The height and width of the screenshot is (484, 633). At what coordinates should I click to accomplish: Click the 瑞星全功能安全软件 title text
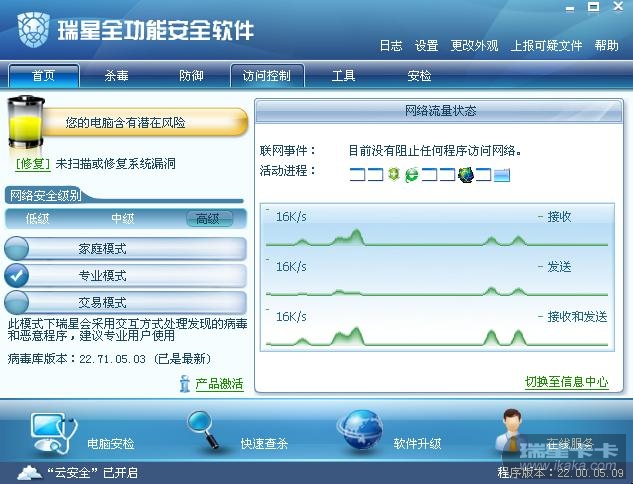pyautogui.click(x=156, y=30)
